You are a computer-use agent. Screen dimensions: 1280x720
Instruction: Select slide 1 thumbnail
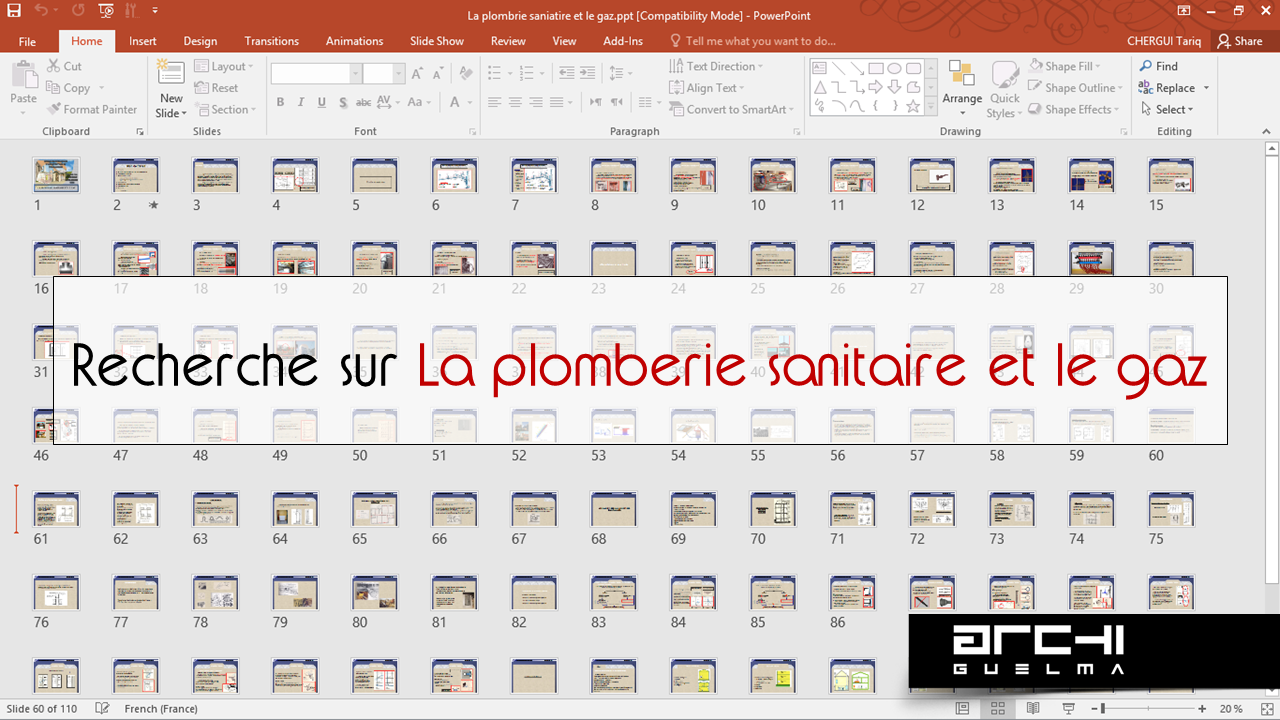coord(56,175)
